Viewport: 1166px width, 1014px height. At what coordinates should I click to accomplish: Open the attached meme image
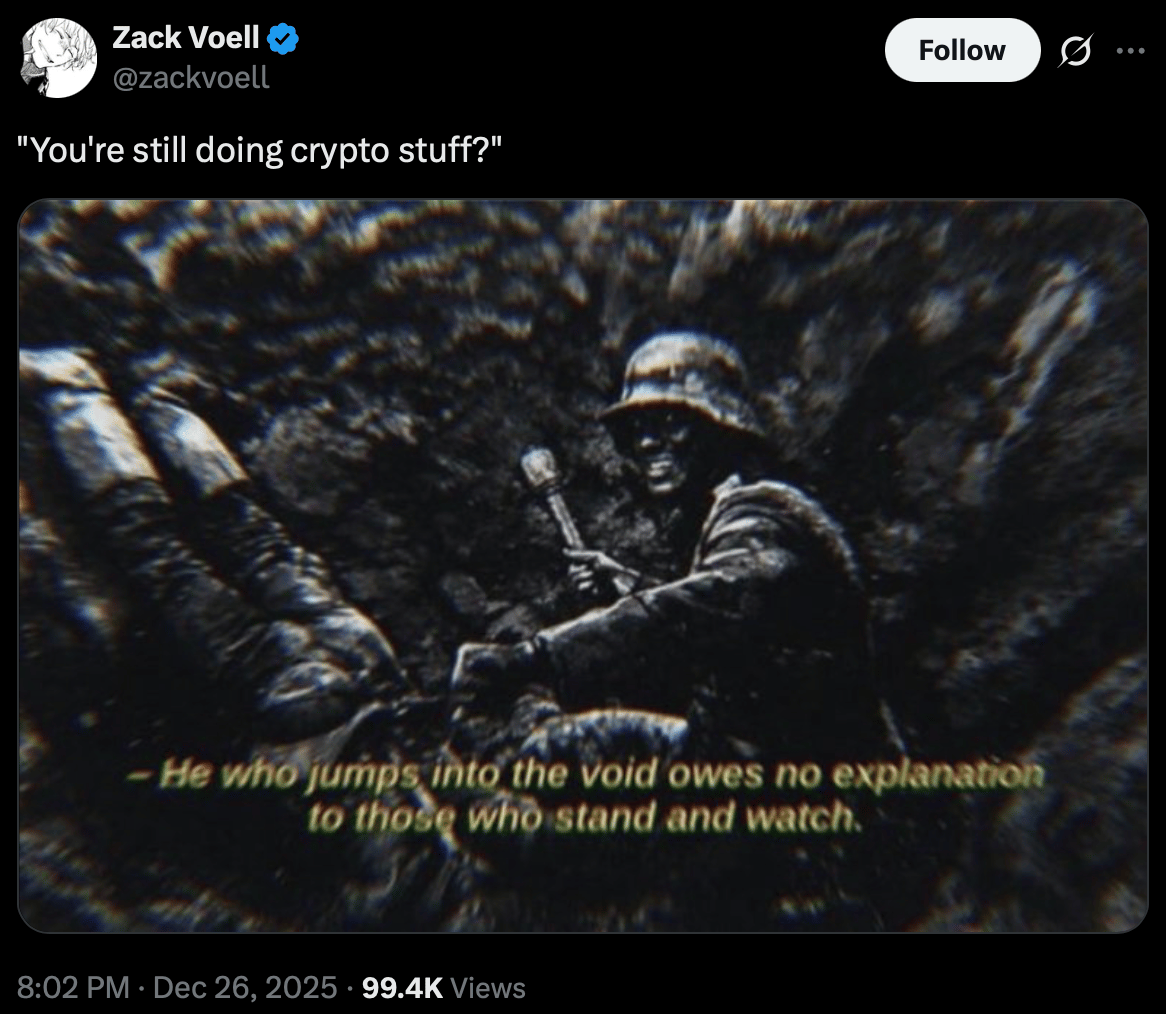[x=583, y=566]
